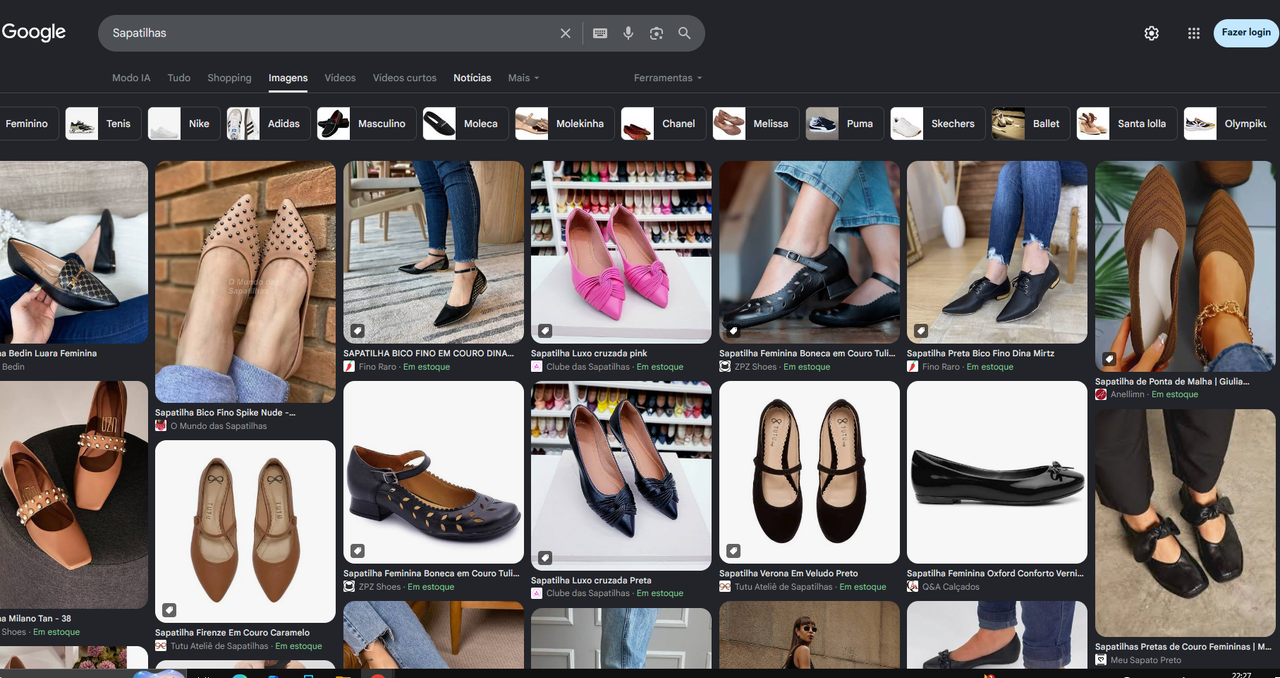
Task: Expand the Ferramentas dropdown
Action: point(668,78)
